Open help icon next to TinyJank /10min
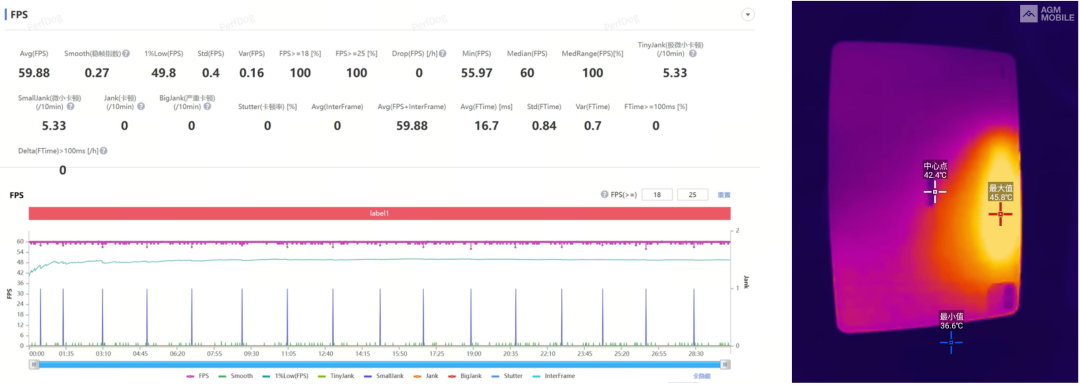 (x=693, y=53)
